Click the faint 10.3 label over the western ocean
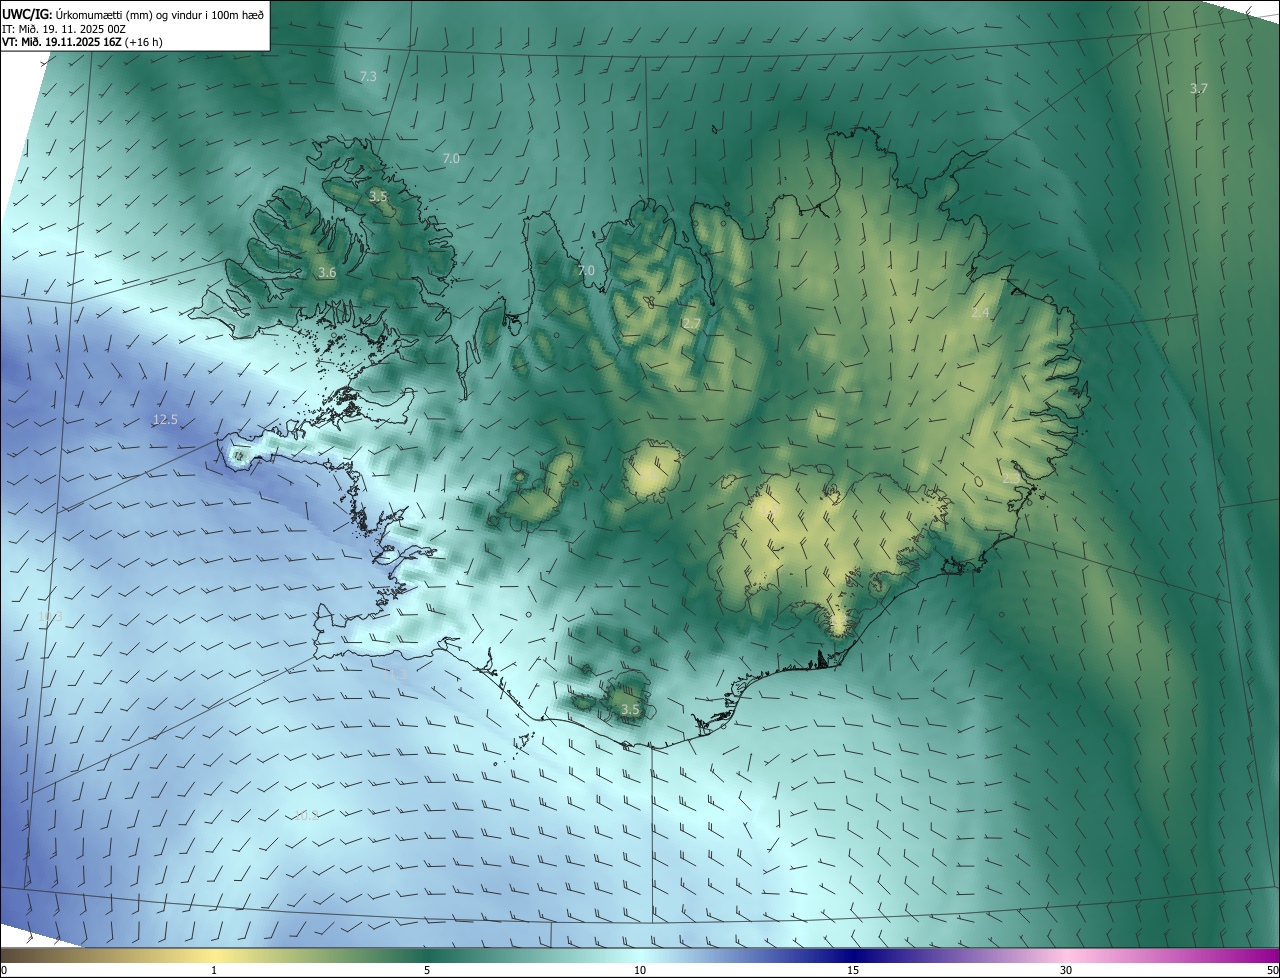The width and height of the screenshot is (1280, 978). tap(50, 617)
